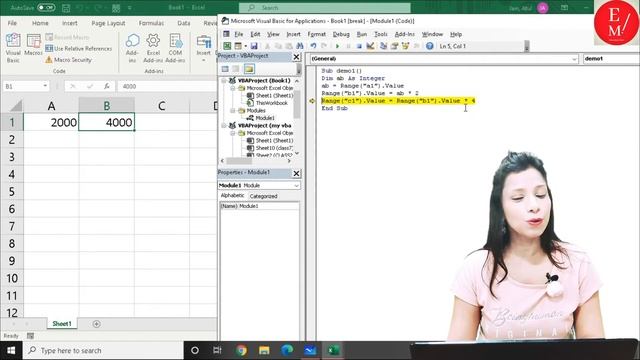Select the Sheet1 tab
This screenshot has height=360, width=640.
point(62,324)
